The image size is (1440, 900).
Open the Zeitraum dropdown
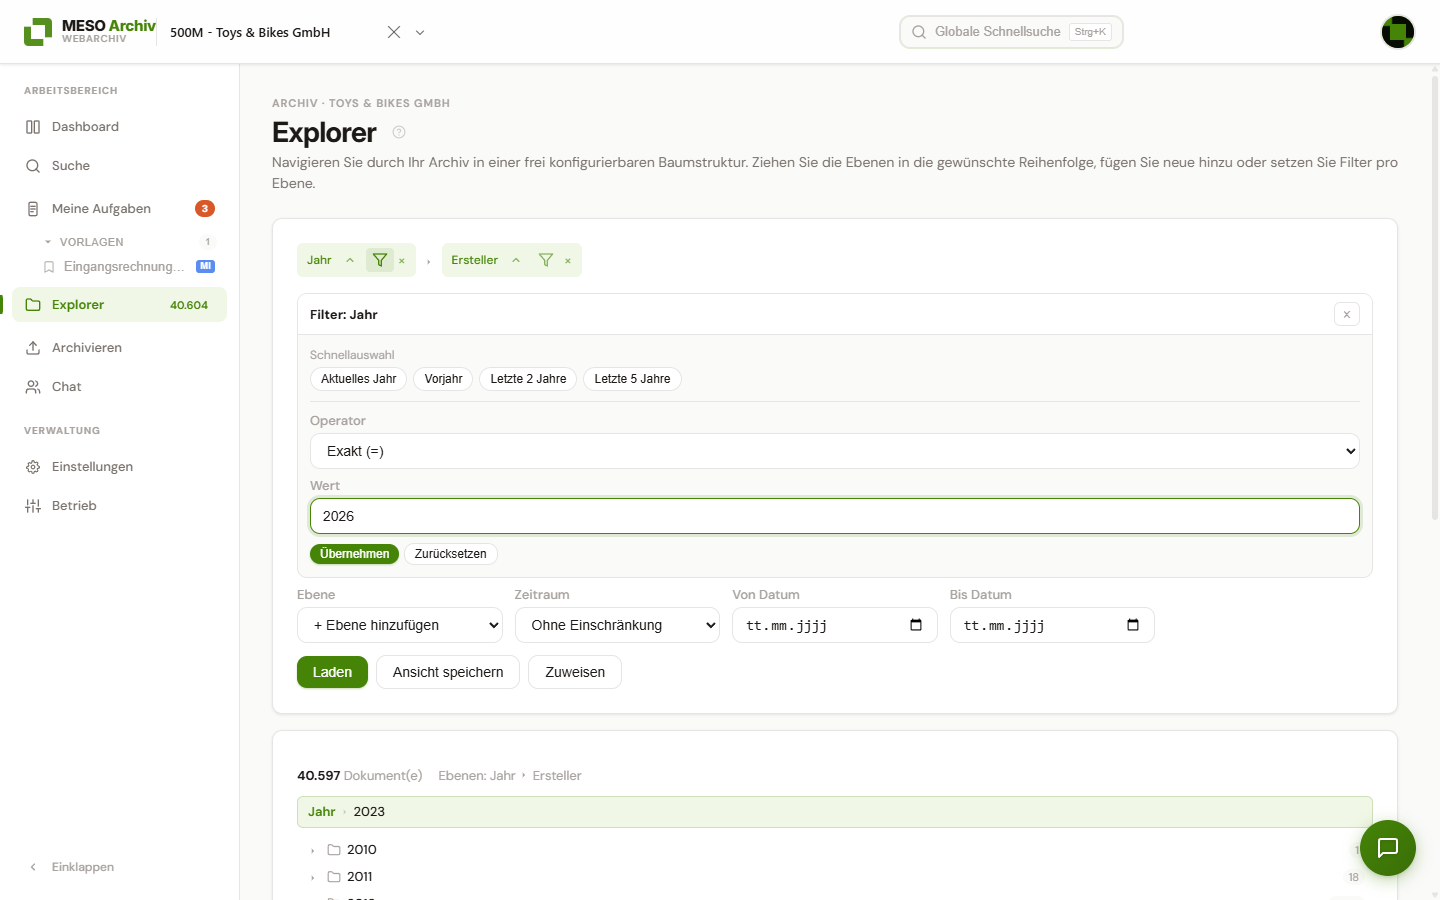pyautogui.click(x=617, y=625)
